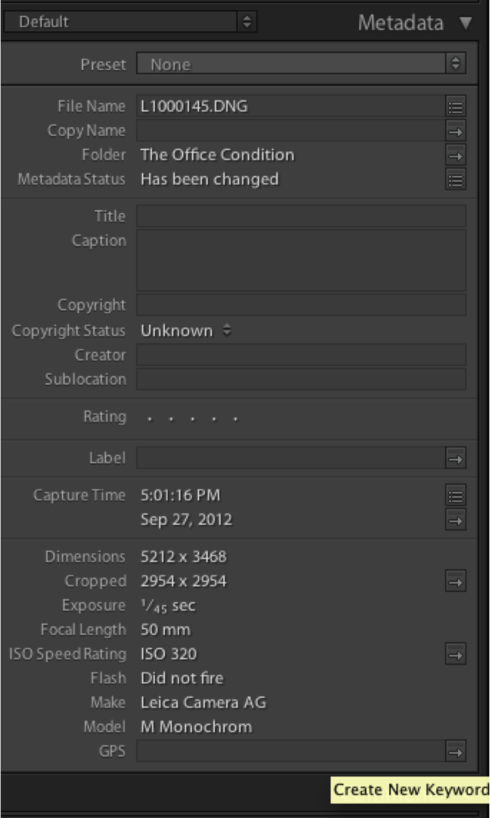
Task: Click into the Caption text area
Action: [x=301, y=260]
